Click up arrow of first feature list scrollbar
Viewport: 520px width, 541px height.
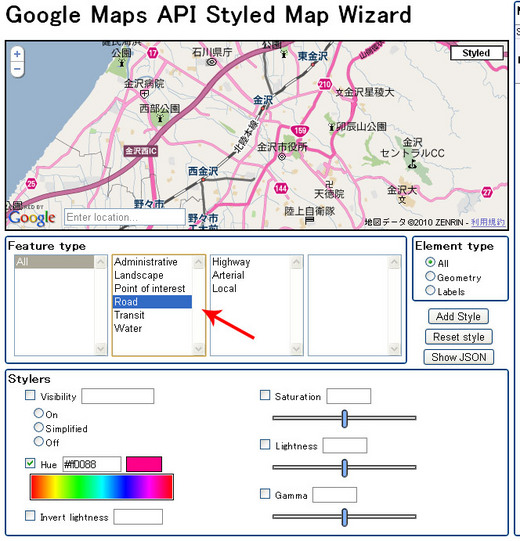[100, 262]
